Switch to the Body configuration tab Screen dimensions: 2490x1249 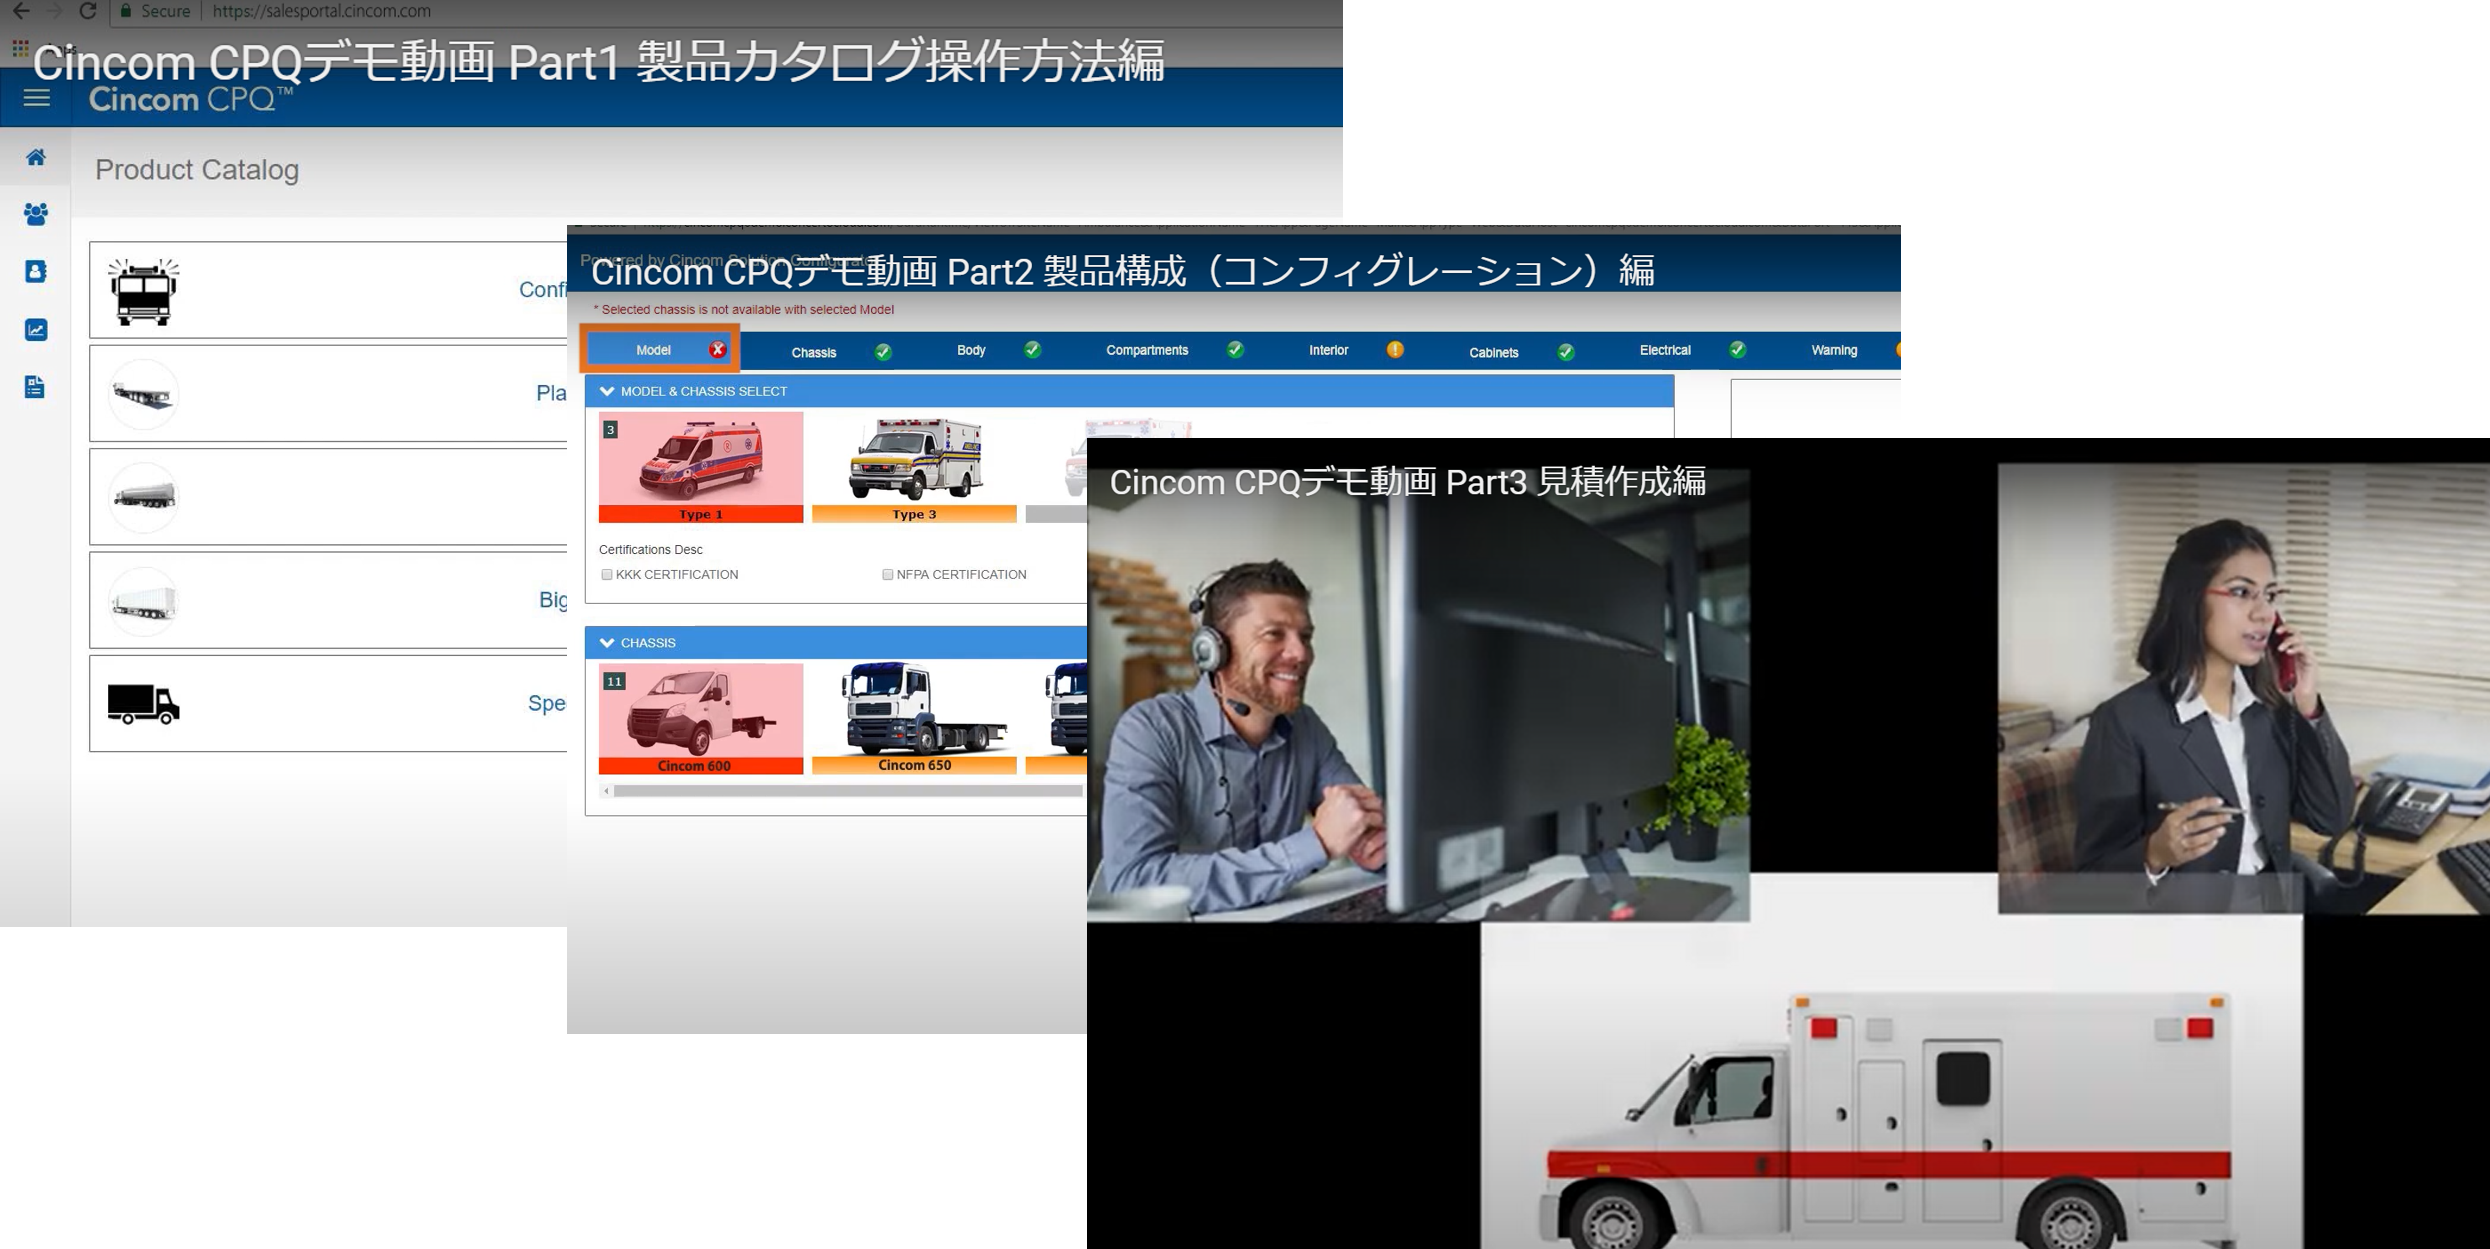[970, 350]
